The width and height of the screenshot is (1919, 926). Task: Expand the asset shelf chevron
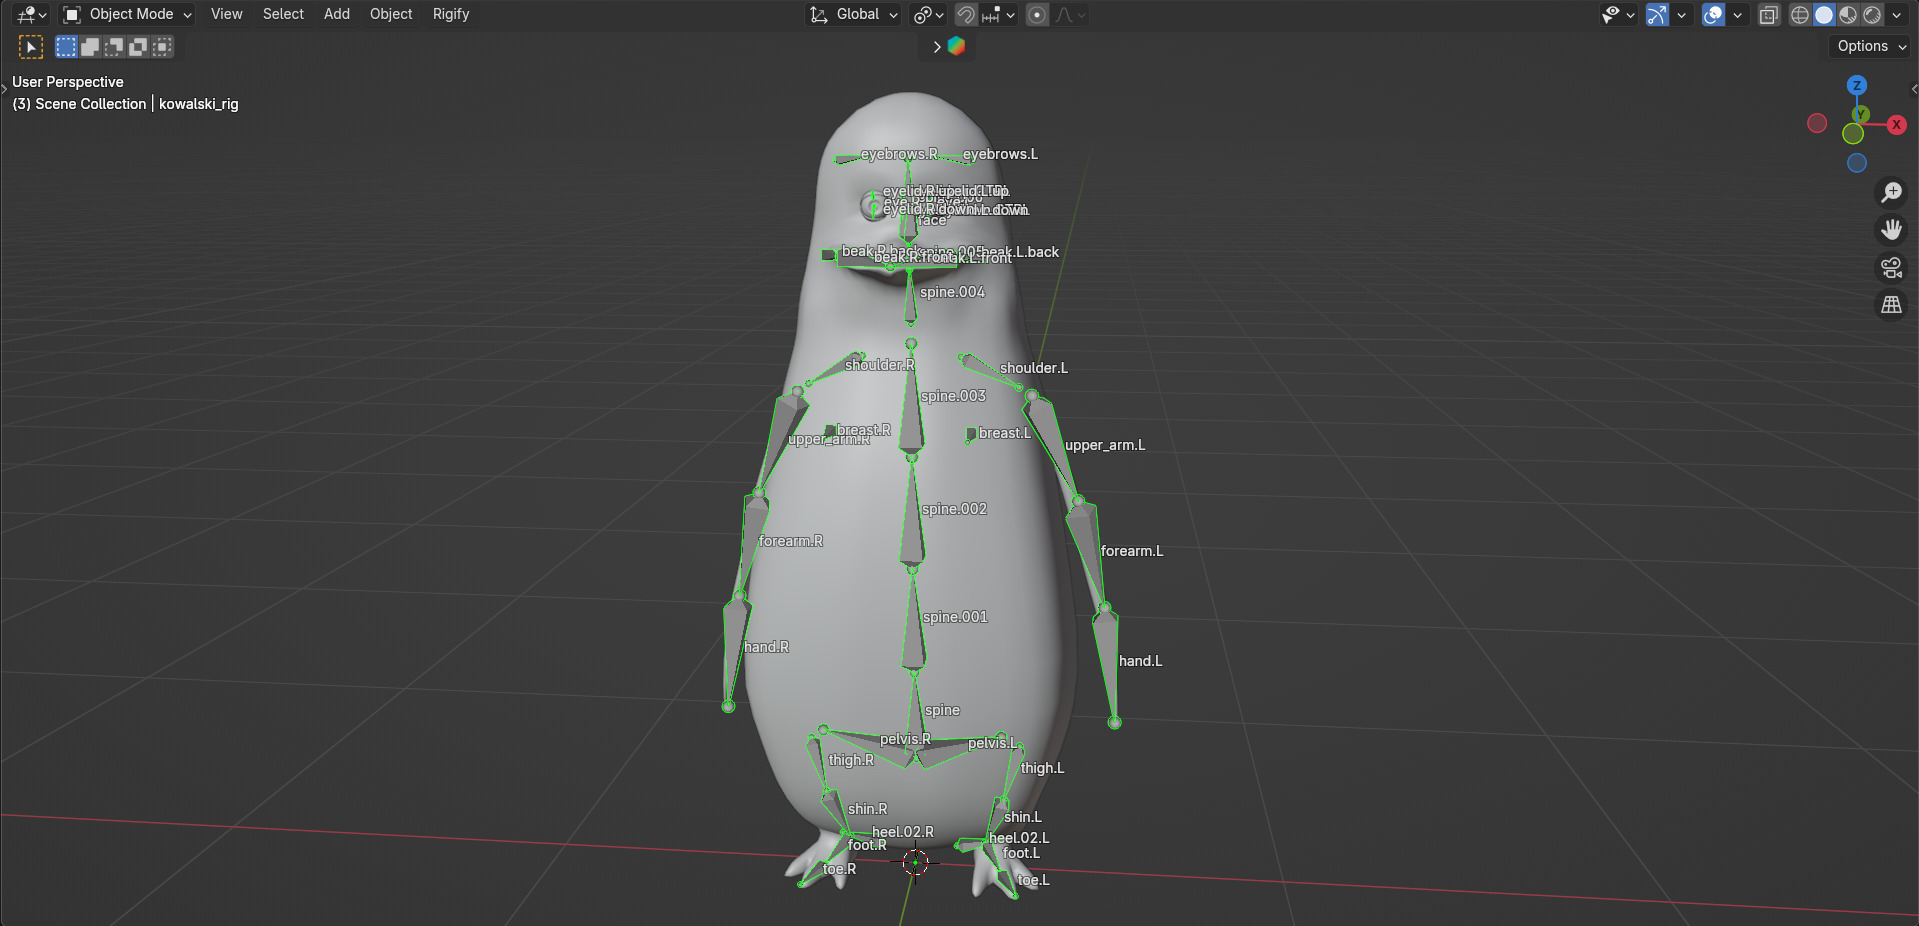(x=937, y=46)
